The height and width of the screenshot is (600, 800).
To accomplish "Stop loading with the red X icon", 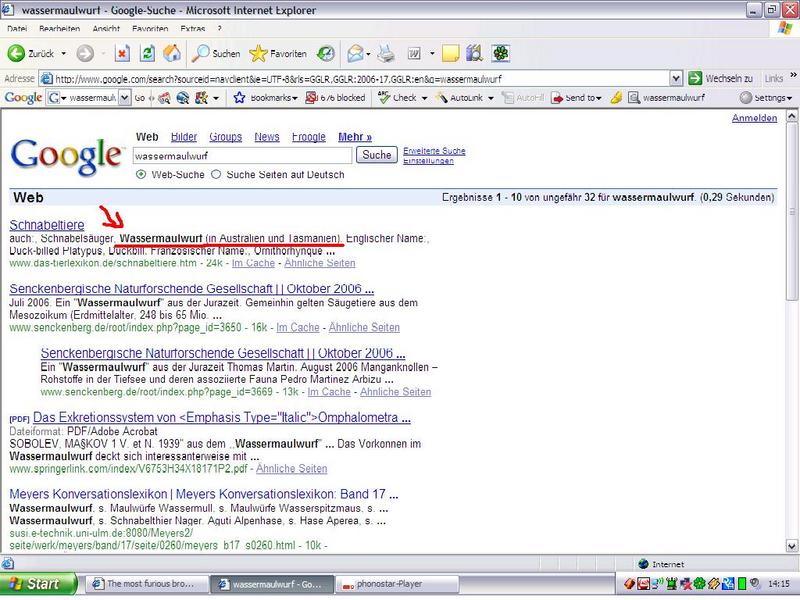I will pos(122,54).
